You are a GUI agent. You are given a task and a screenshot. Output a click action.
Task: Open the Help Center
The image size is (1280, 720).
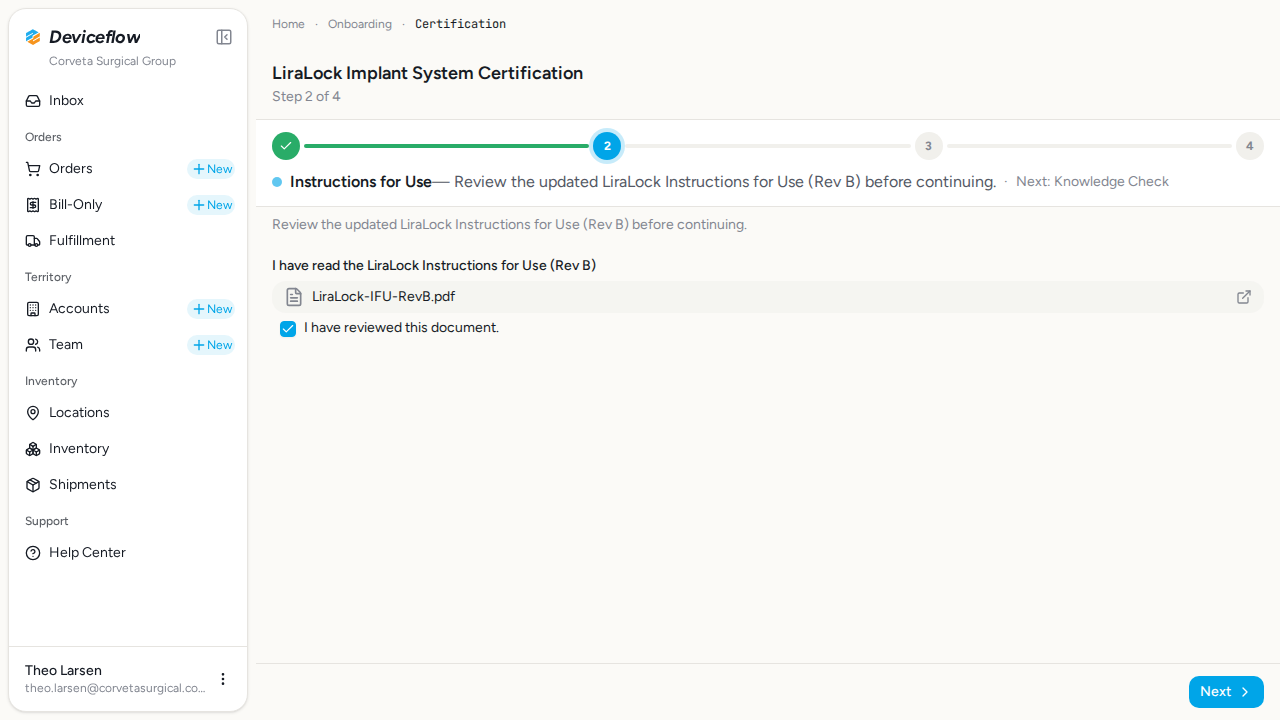tap(128, 553)
